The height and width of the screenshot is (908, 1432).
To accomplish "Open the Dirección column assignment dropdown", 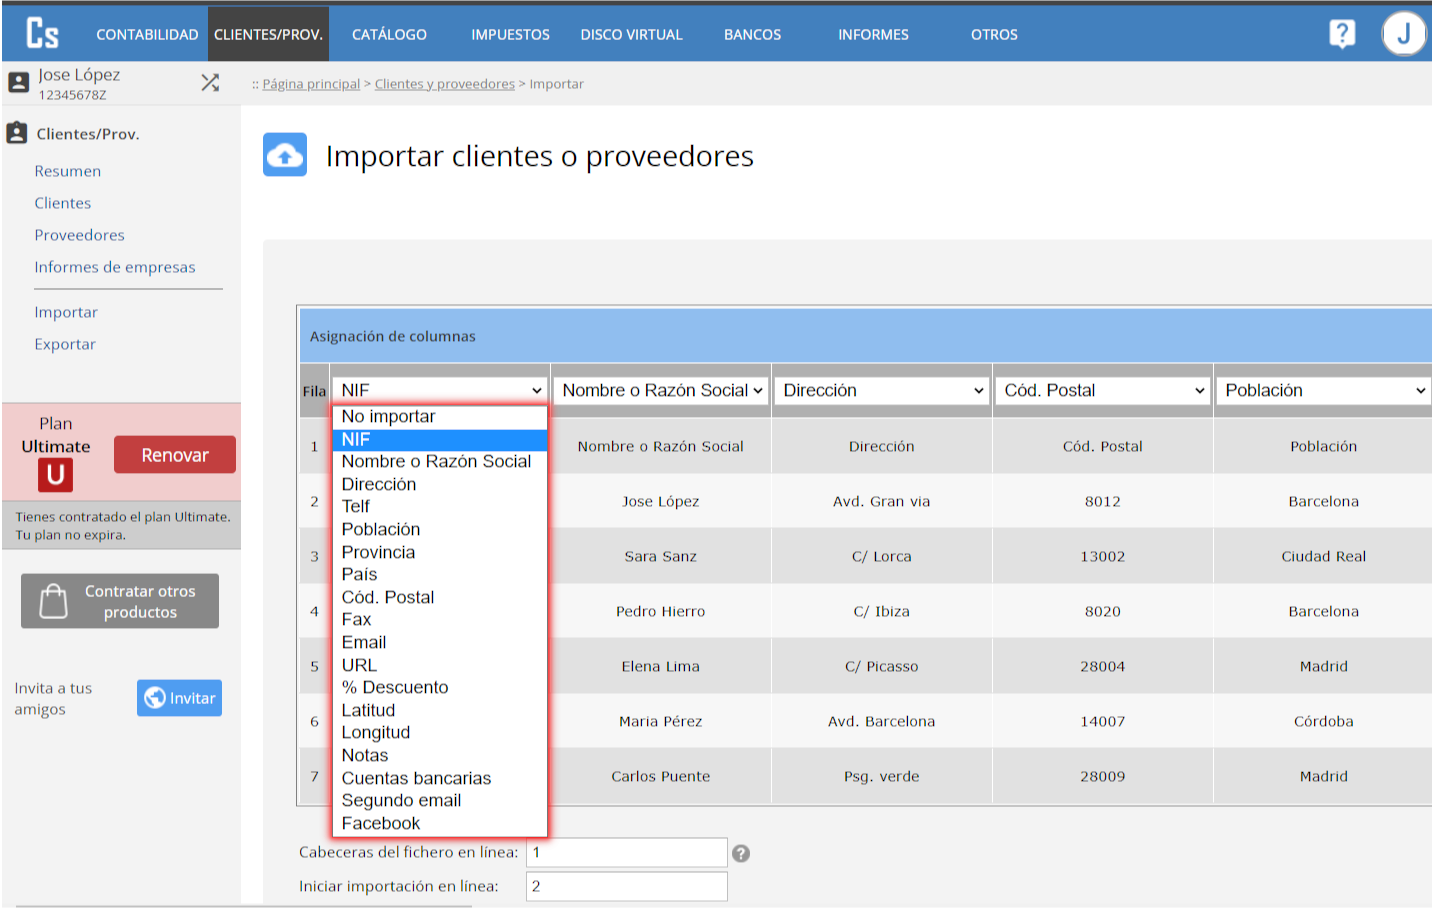I will point(882,390).
